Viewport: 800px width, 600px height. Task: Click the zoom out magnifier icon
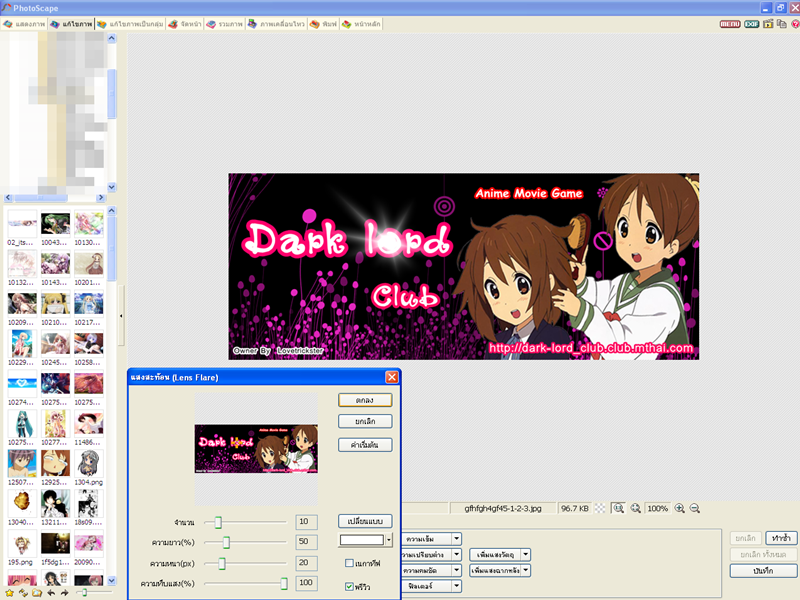point(694,508)
